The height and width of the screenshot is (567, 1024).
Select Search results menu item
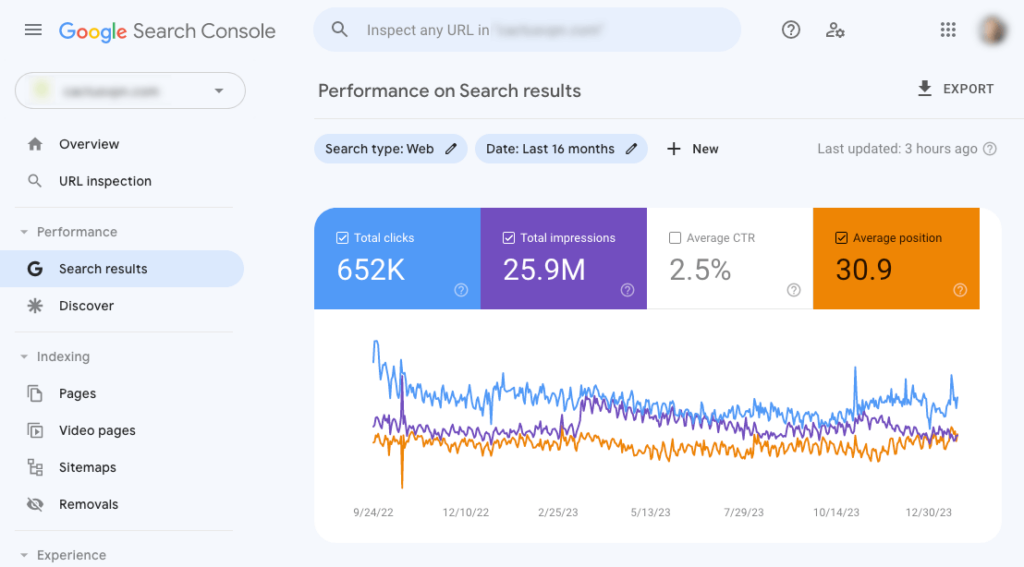click(122, 268)
